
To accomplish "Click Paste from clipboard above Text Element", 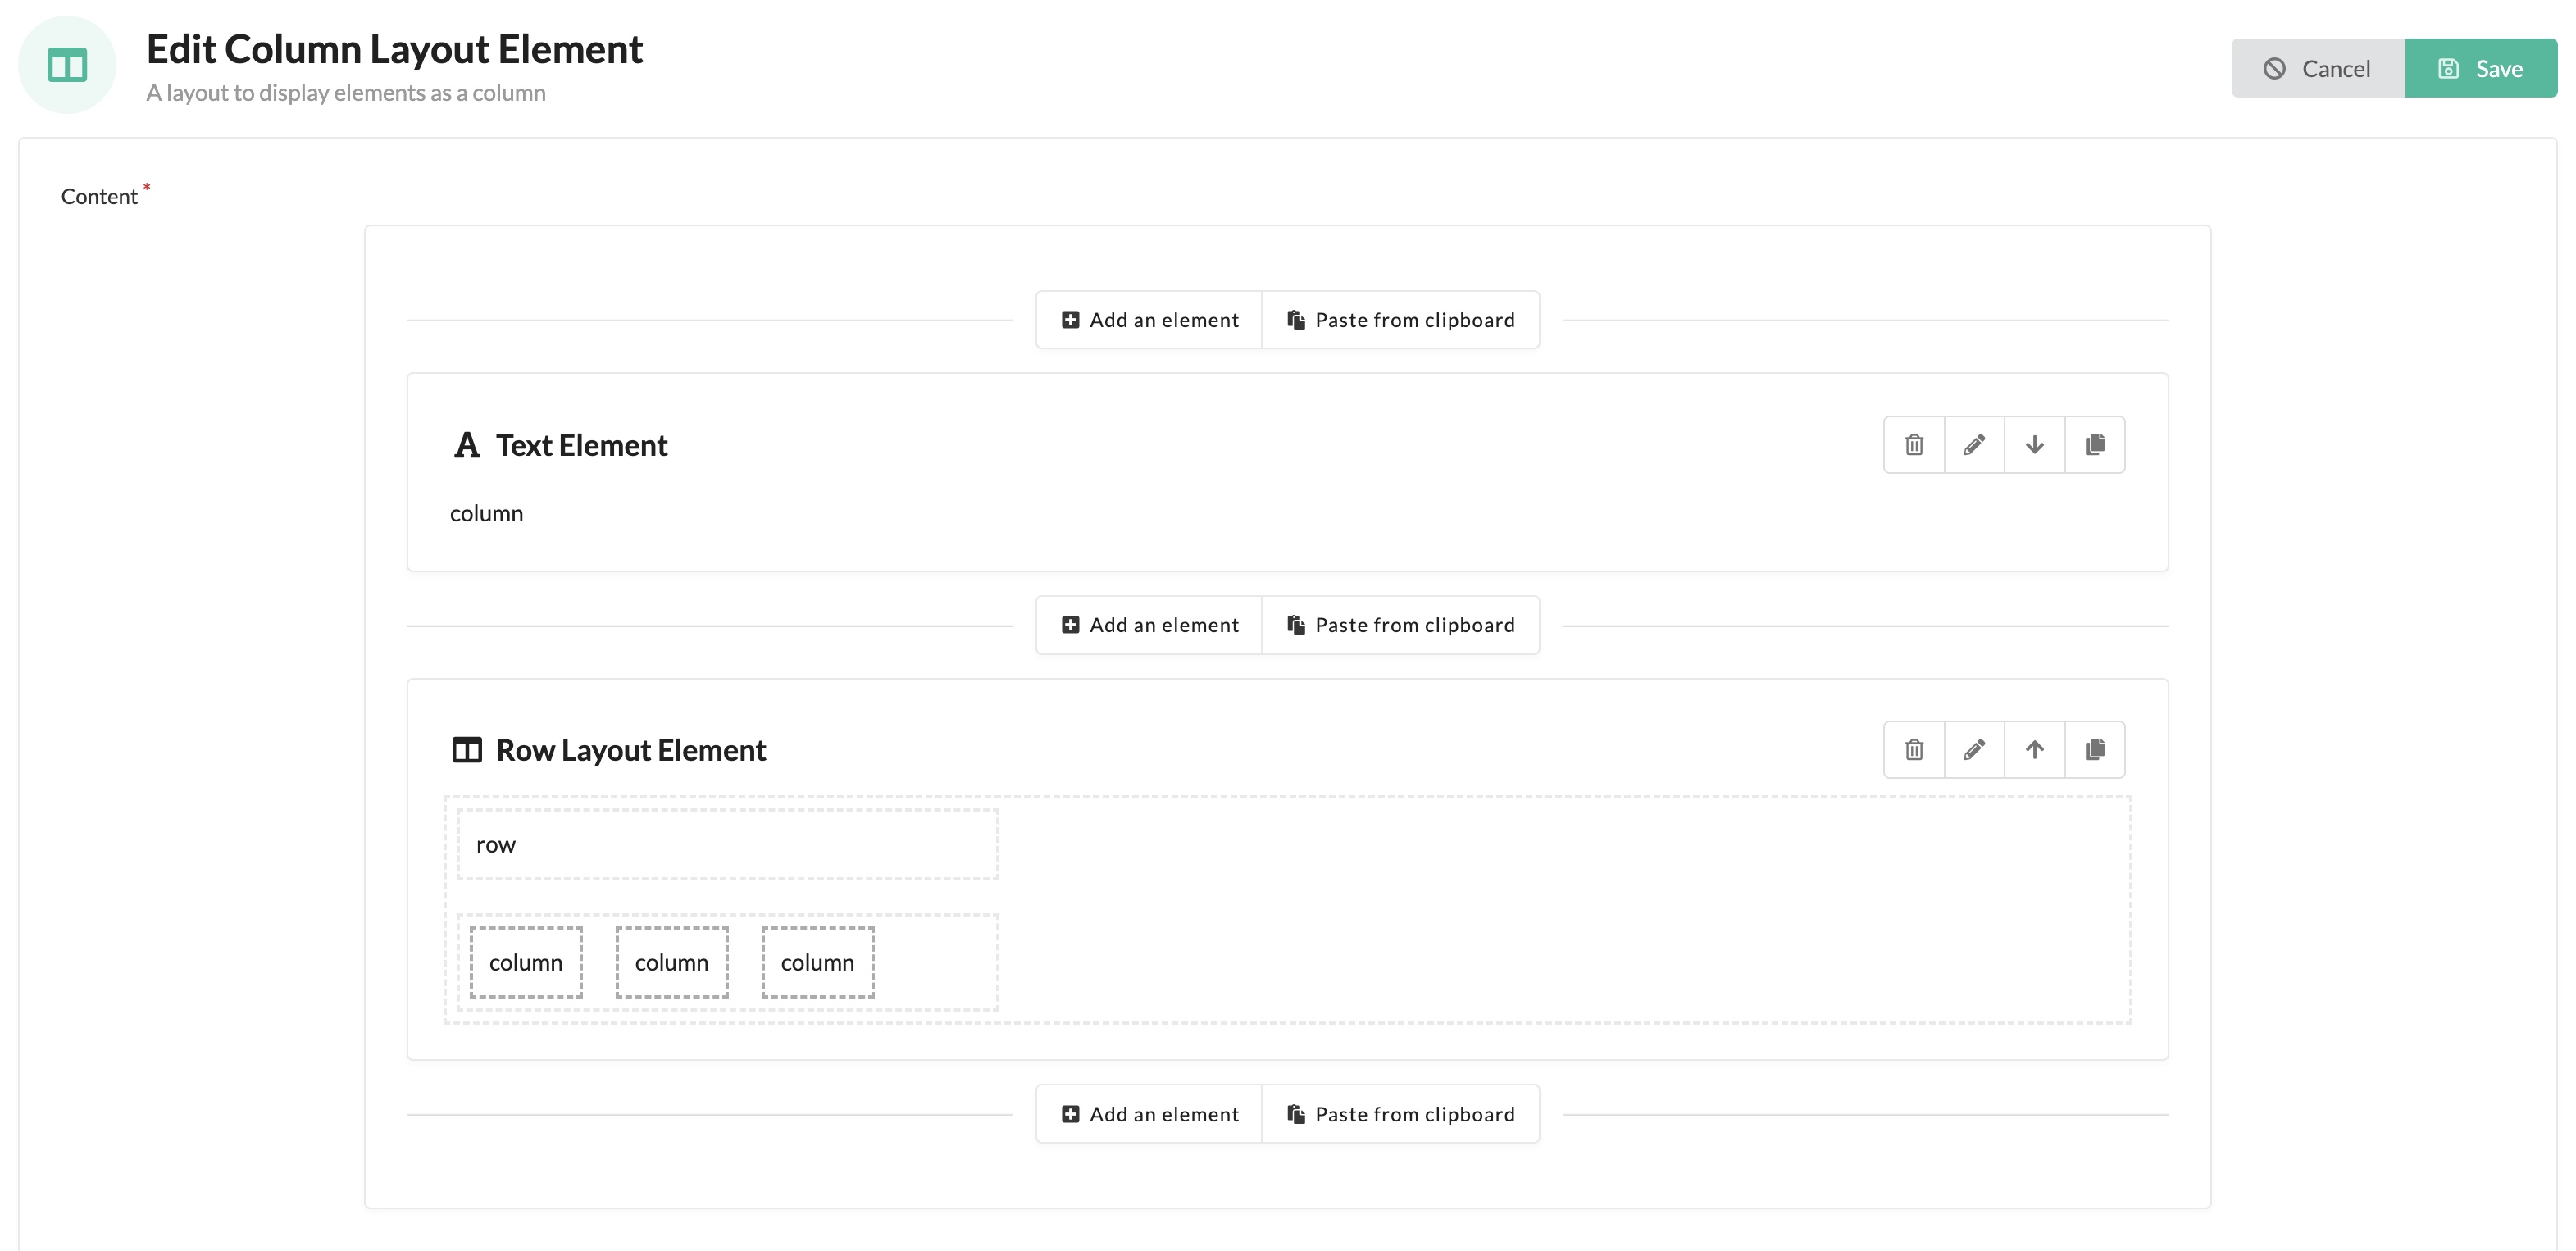I will [1400, 319].
